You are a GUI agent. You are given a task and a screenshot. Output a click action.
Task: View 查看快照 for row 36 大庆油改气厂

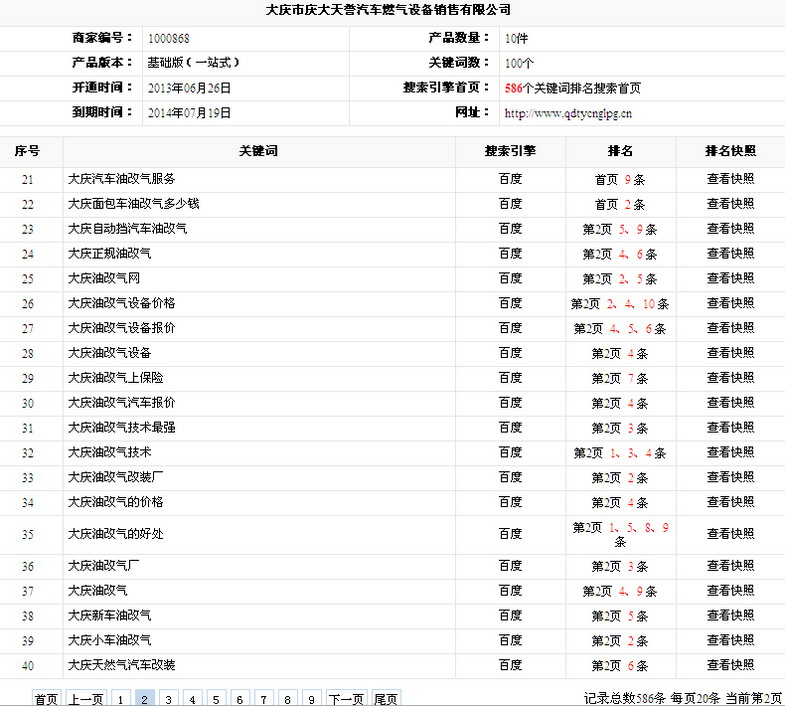[x=730, y=566]
